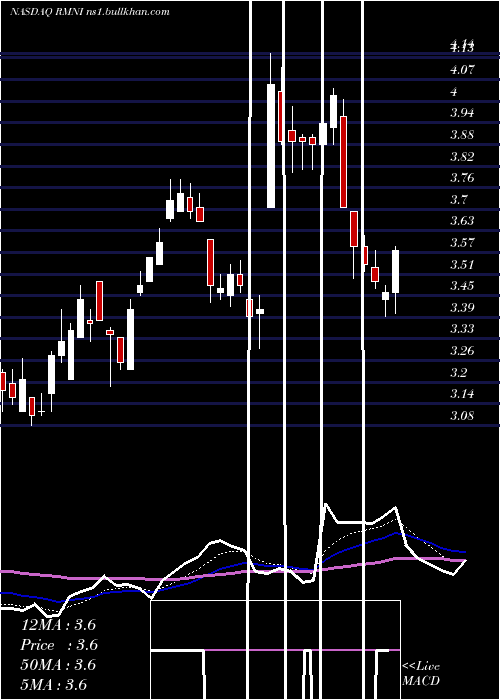Select the 3.08 price axis label
The height and width of the screenshot is (700, 500).
click(x=462, y=416)
